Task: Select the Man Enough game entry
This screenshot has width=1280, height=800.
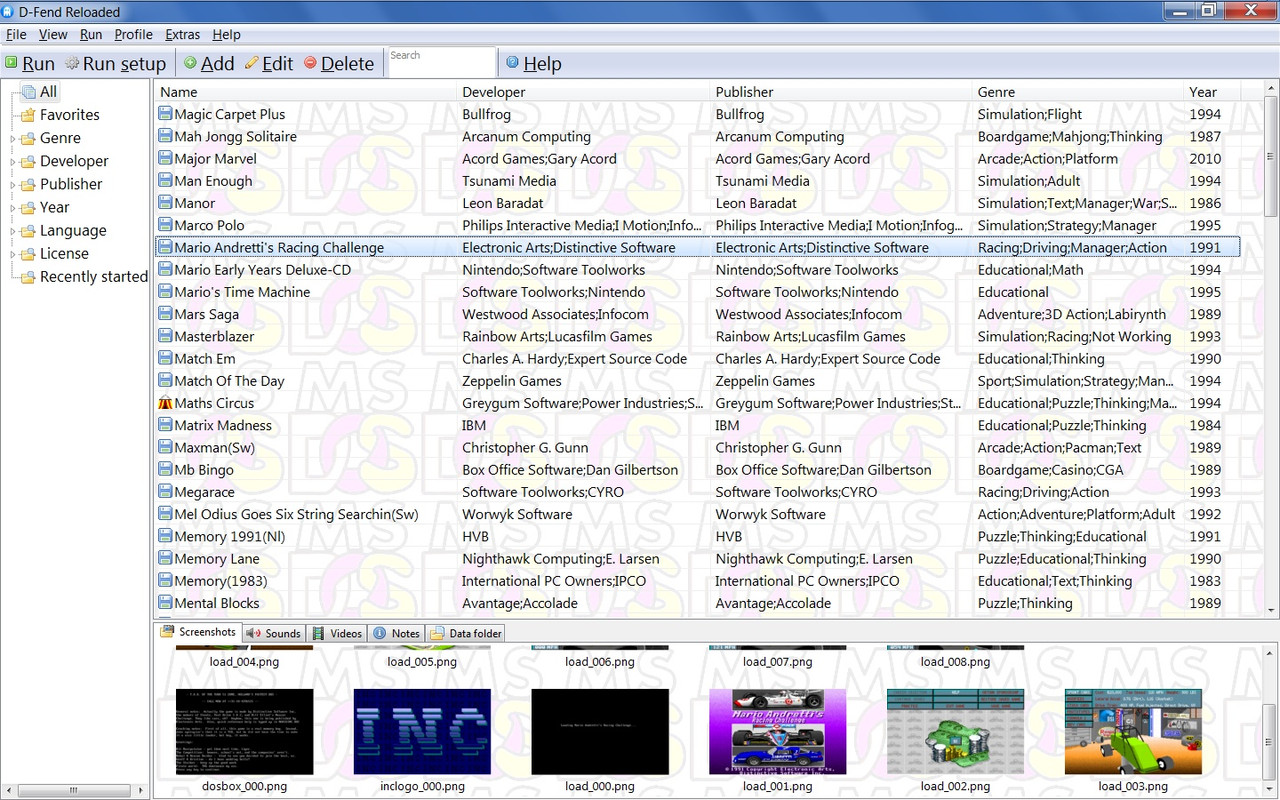Action: point(213,181)
